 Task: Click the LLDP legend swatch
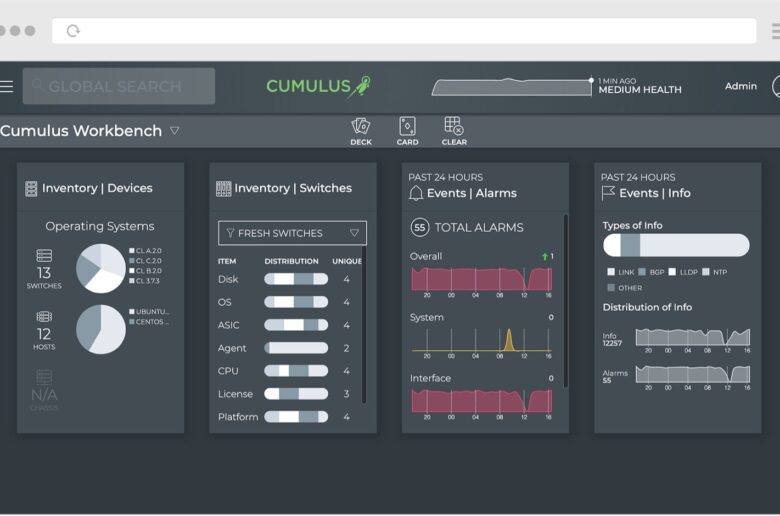point(672,272)
